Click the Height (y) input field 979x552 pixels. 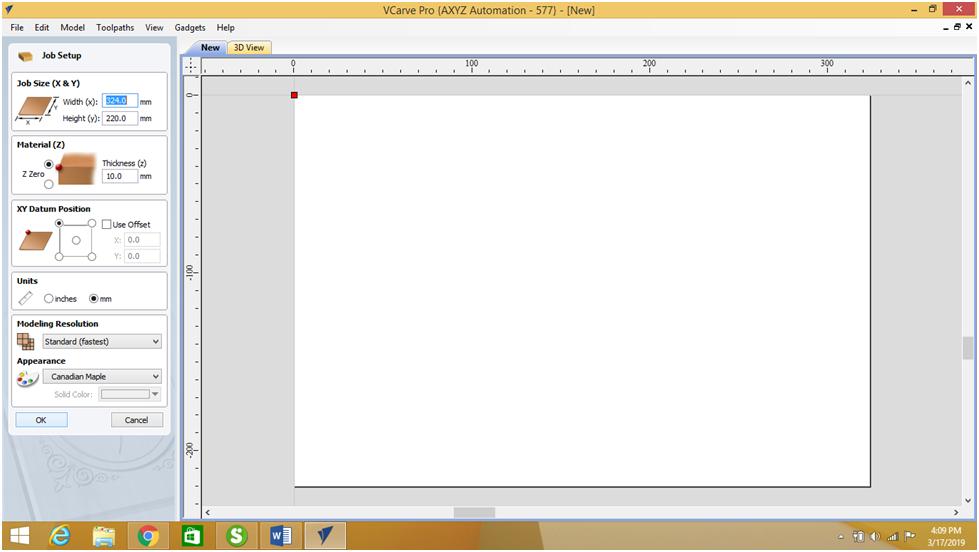[120, 118]
